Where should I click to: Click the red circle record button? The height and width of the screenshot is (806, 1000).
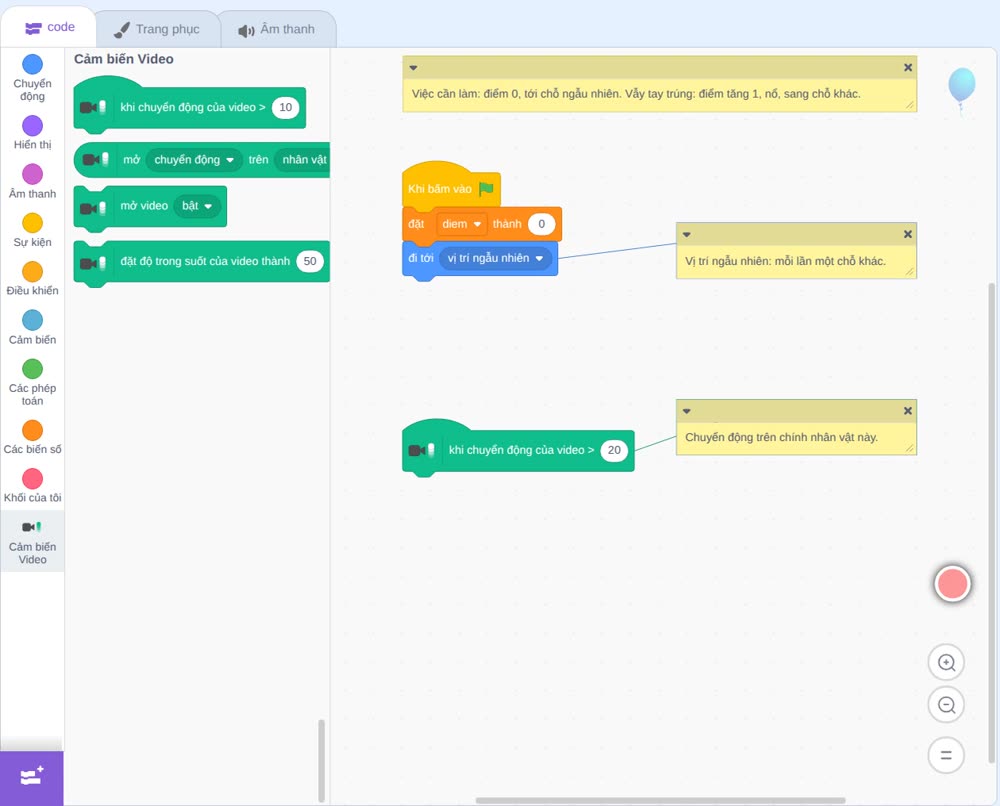coord(952,583)
